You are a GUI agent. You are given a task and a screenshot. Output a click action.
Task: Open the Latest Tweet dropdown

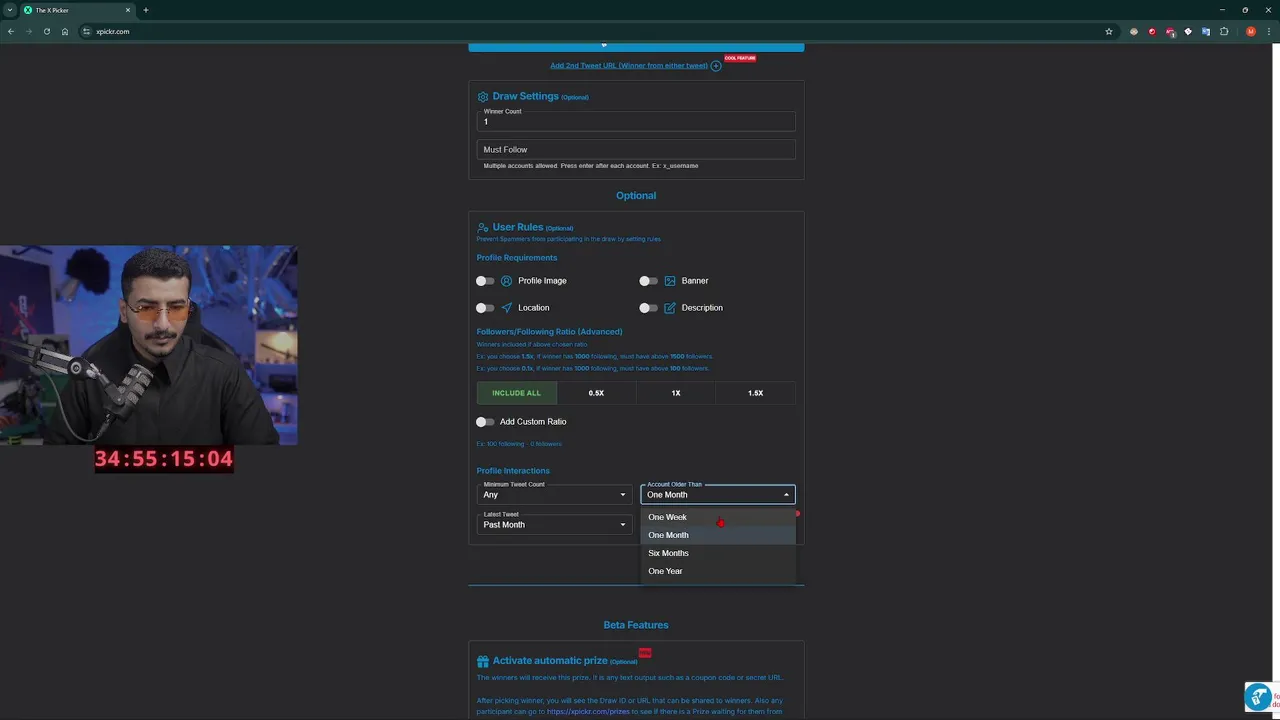point(554,525)
